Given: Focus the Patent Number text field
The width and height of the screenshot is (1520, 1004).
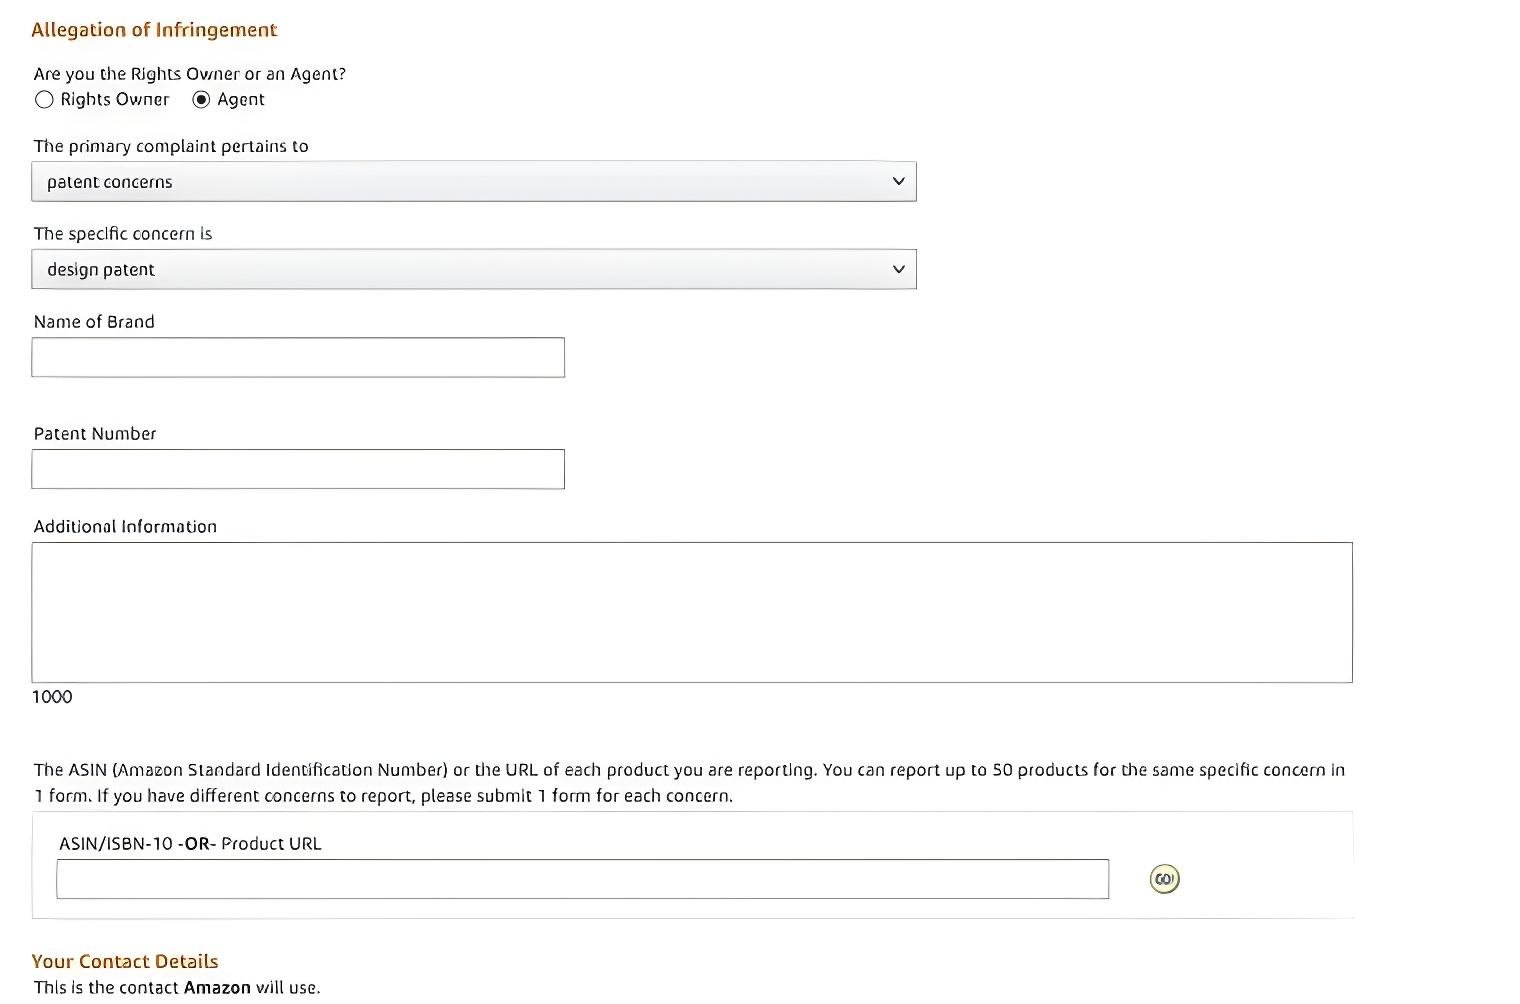Looking at the screenshot, I should 298,469.
